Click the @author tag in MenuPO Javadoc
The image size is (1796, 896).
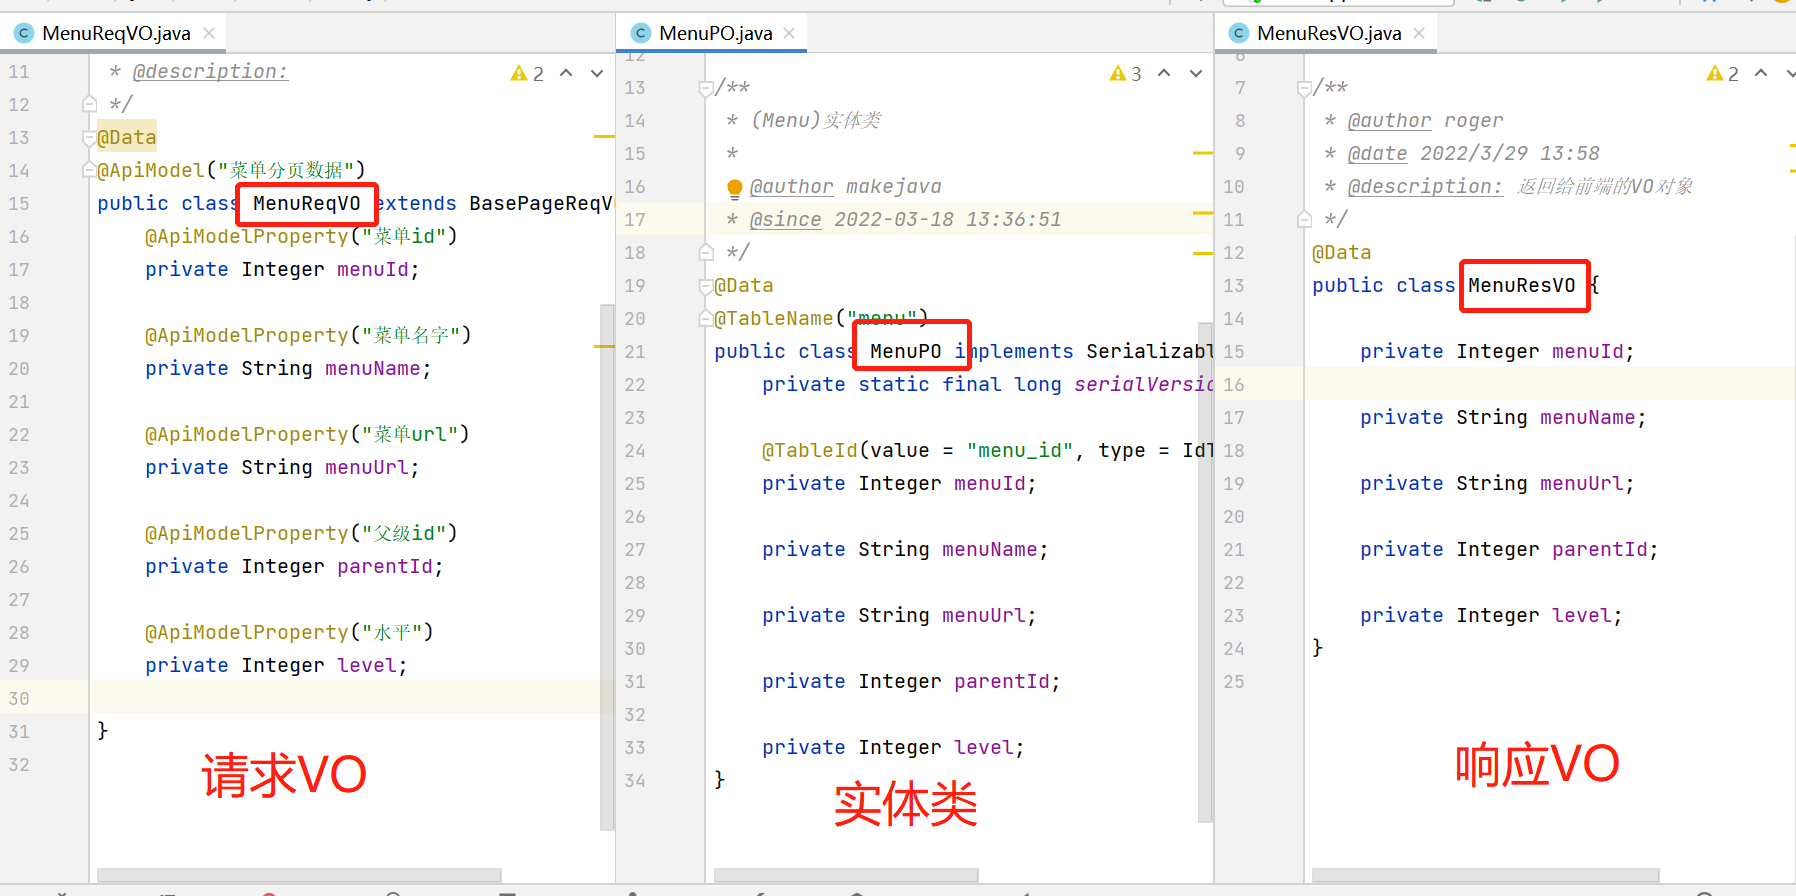click(x=791, y=186)
